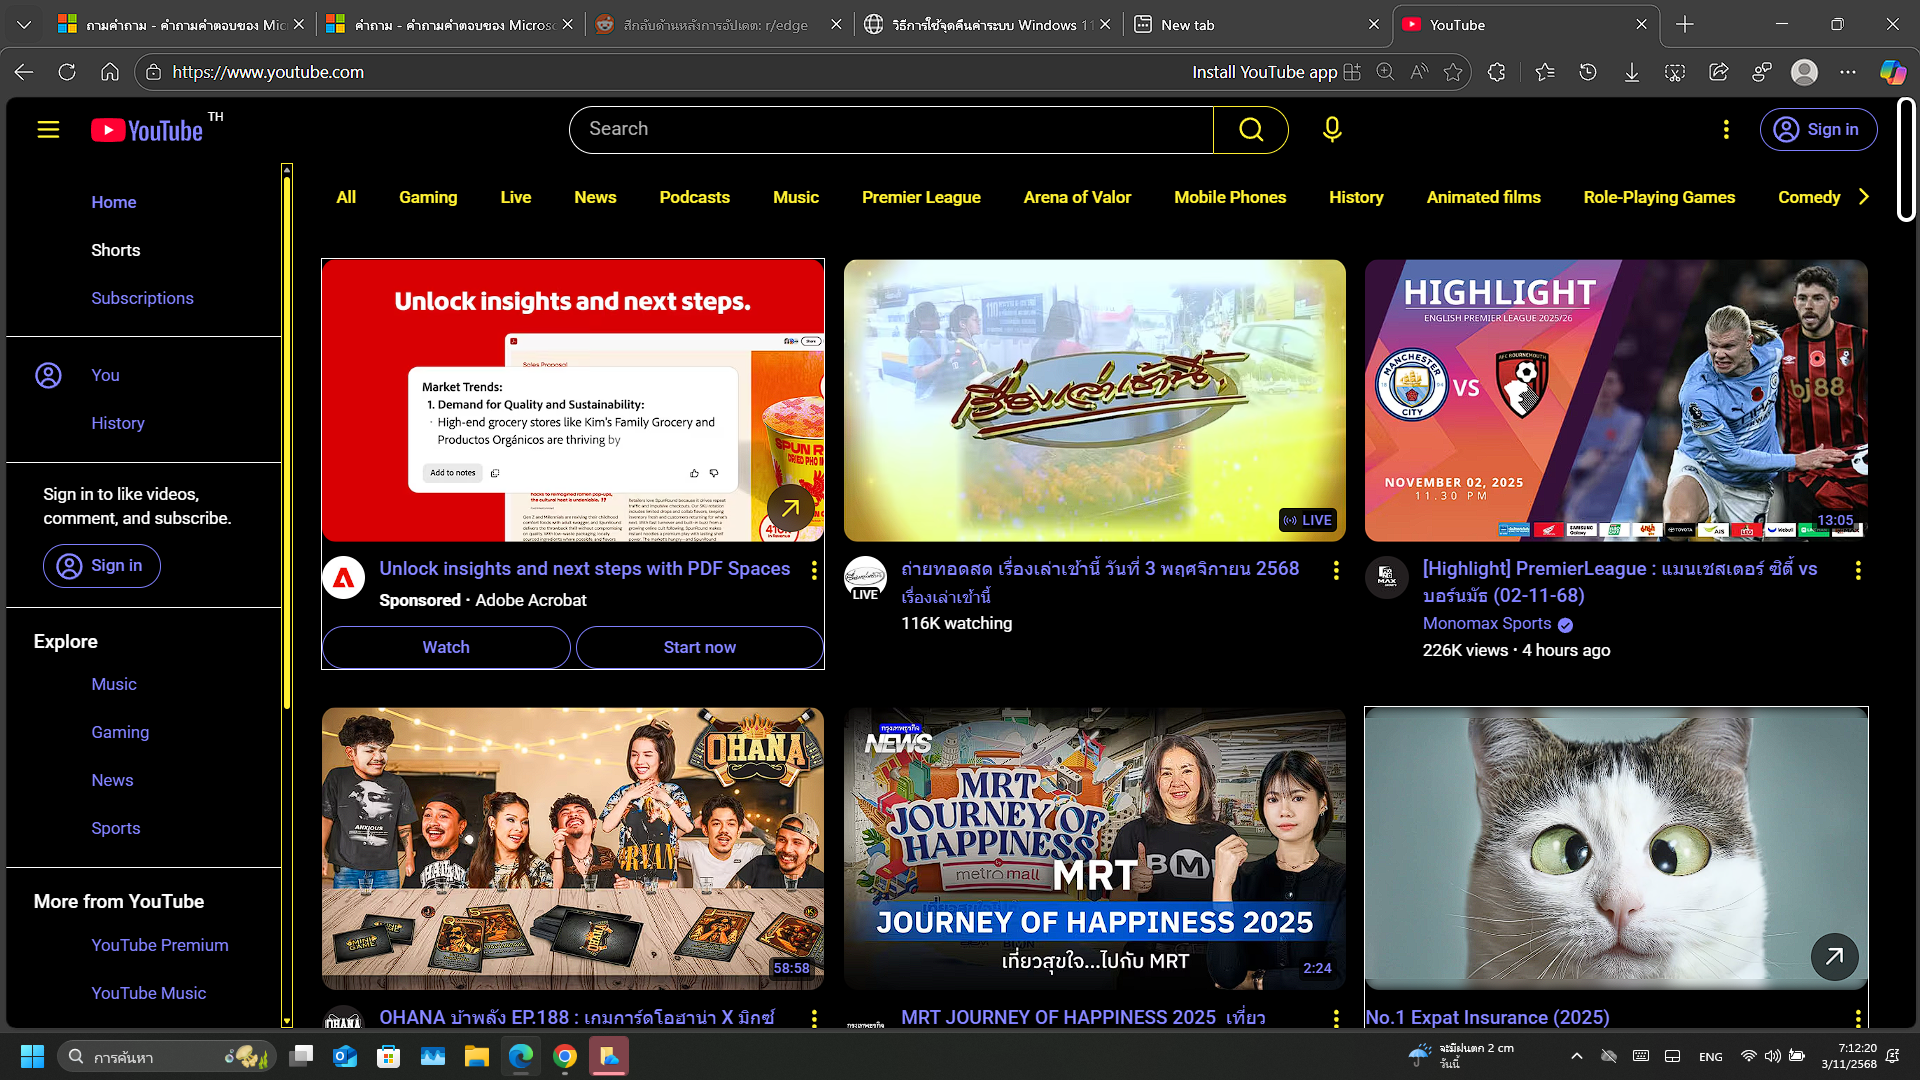Open Edge downloads icon
This screenshot has width=1920, height=1080.
[x=1631, y=72]
